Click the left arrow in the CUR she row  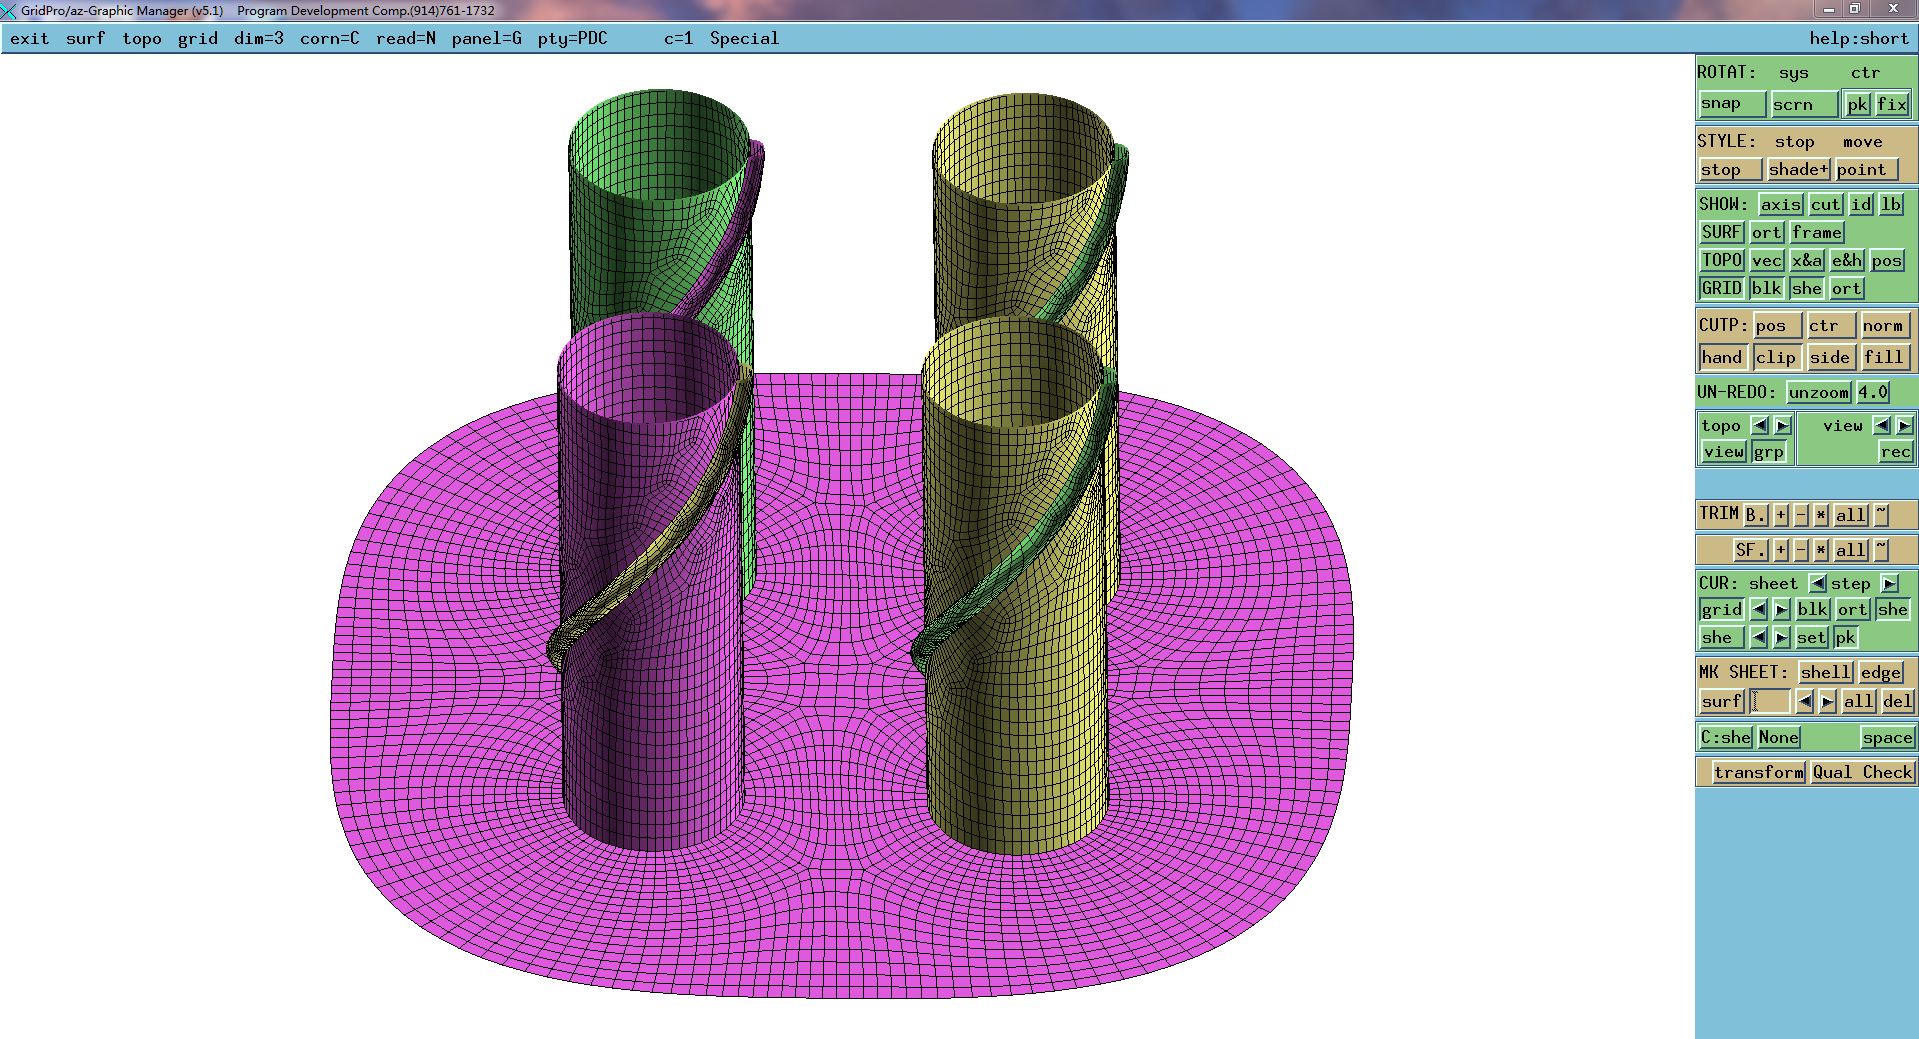(1759, 637)
